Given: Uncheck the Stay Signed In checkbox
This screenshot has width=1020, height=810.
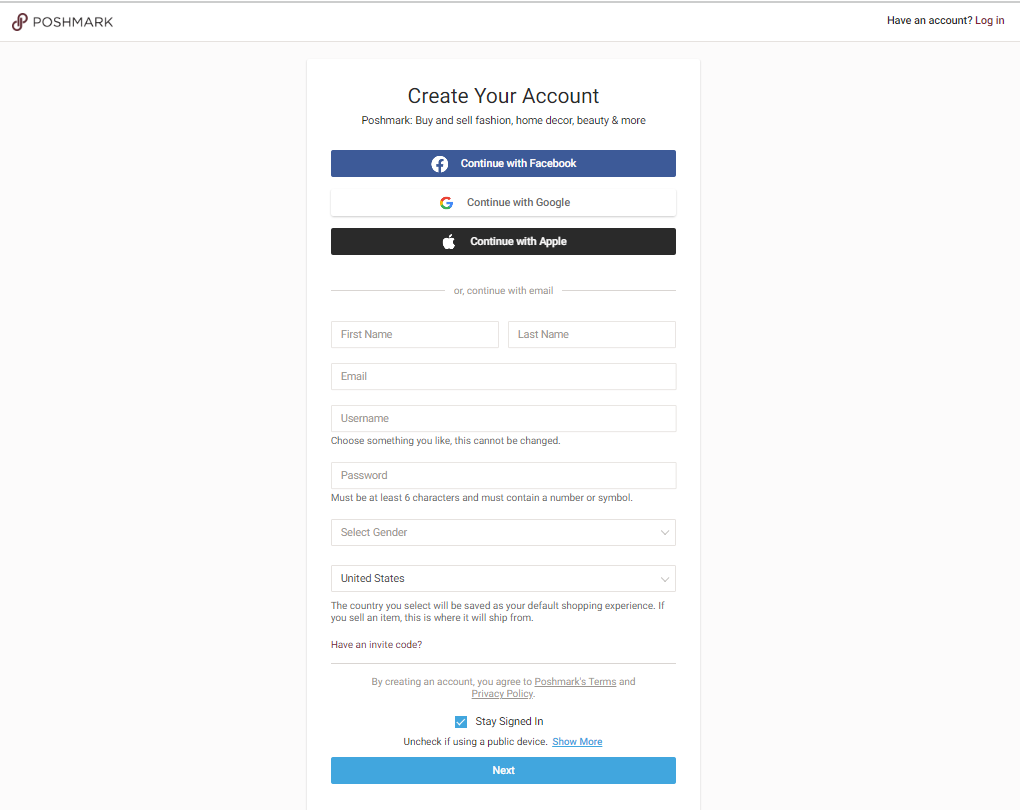Looking at the screenshot, I should click(x=461, y=722).
